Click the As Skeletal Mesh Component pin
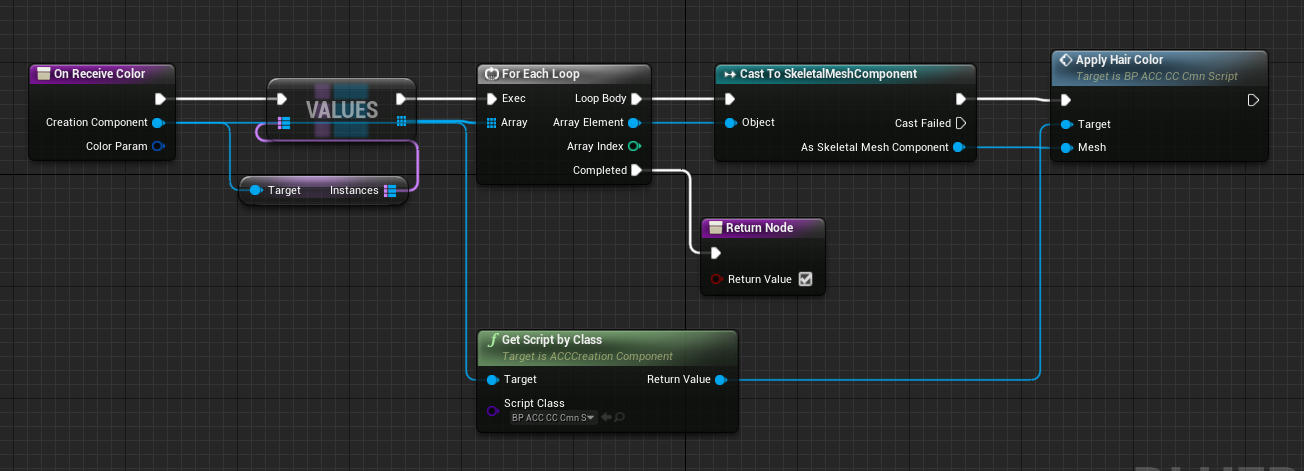 [x=959, y=148]
